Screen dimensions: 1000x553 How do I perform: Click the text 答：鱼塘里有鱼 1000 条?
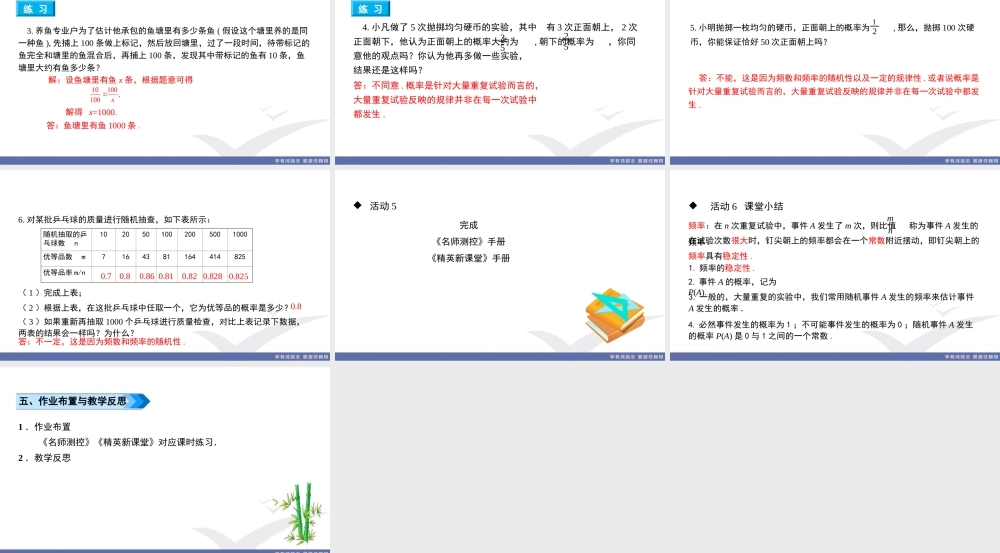pyautogui.click(x=92, y=126)
